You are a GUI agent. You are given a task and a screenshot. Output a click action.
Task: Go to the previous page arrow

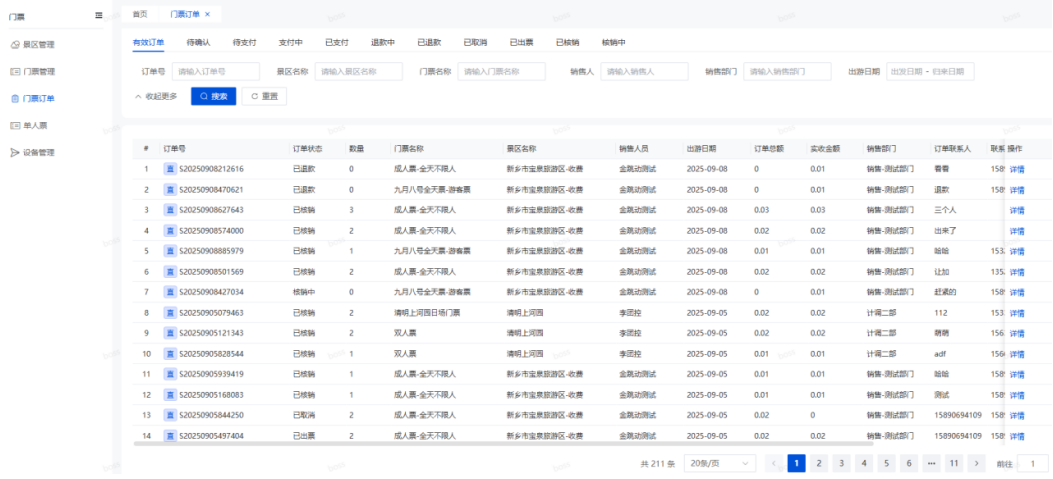pyautogui.click(x=774, y=463)
